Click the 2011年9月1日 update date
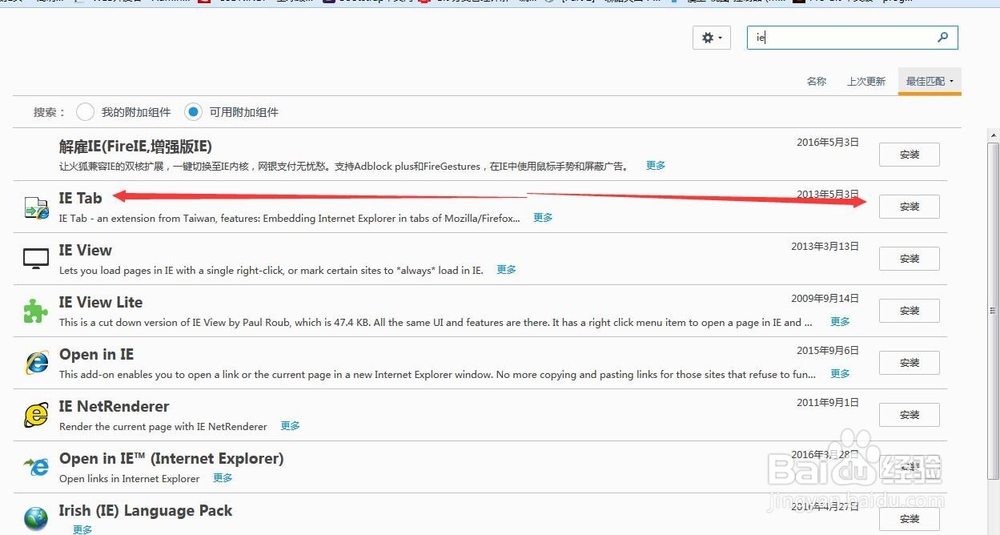 828,402
